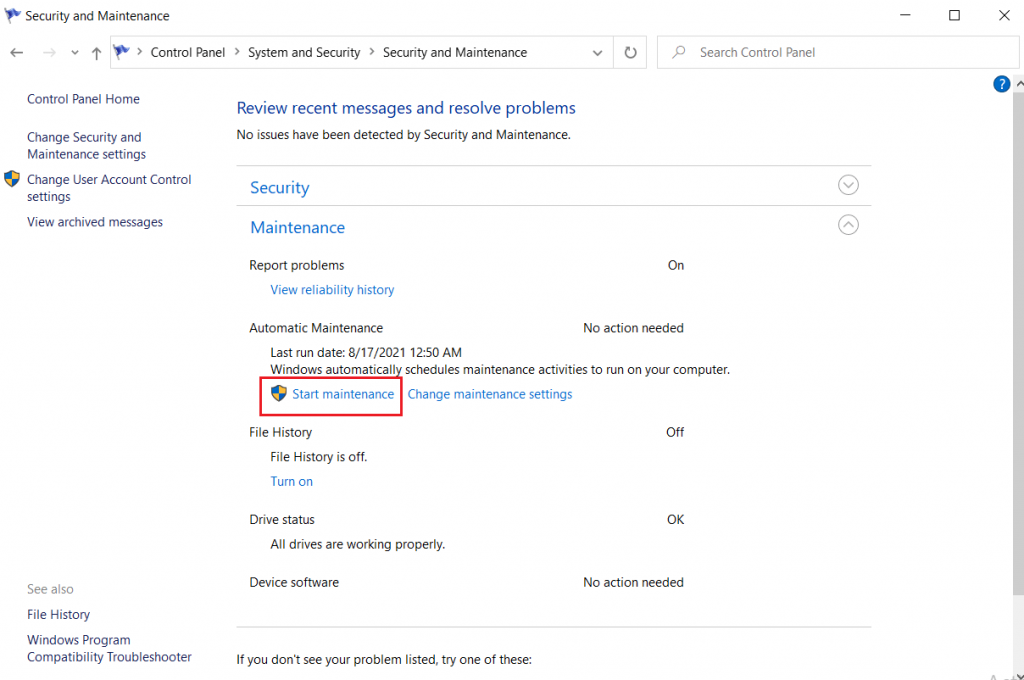Turn on File History
This screenshot has width=1024, height=680.
(x=291, y=481)
